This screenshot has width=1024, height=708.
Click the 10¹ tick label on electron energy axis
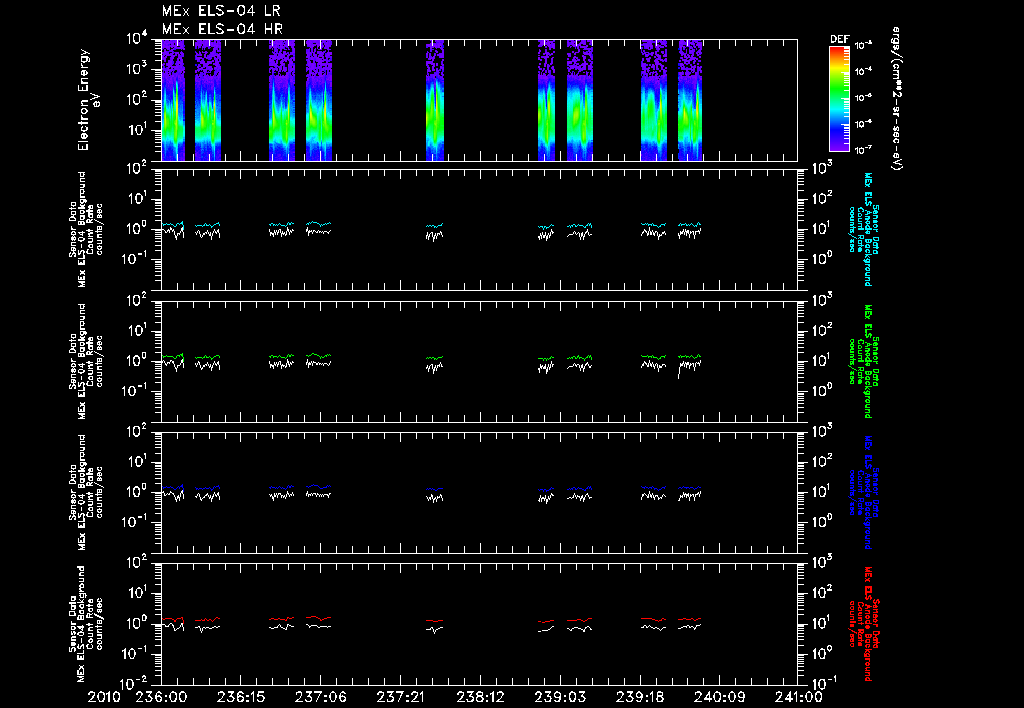[x=138, y=129]
